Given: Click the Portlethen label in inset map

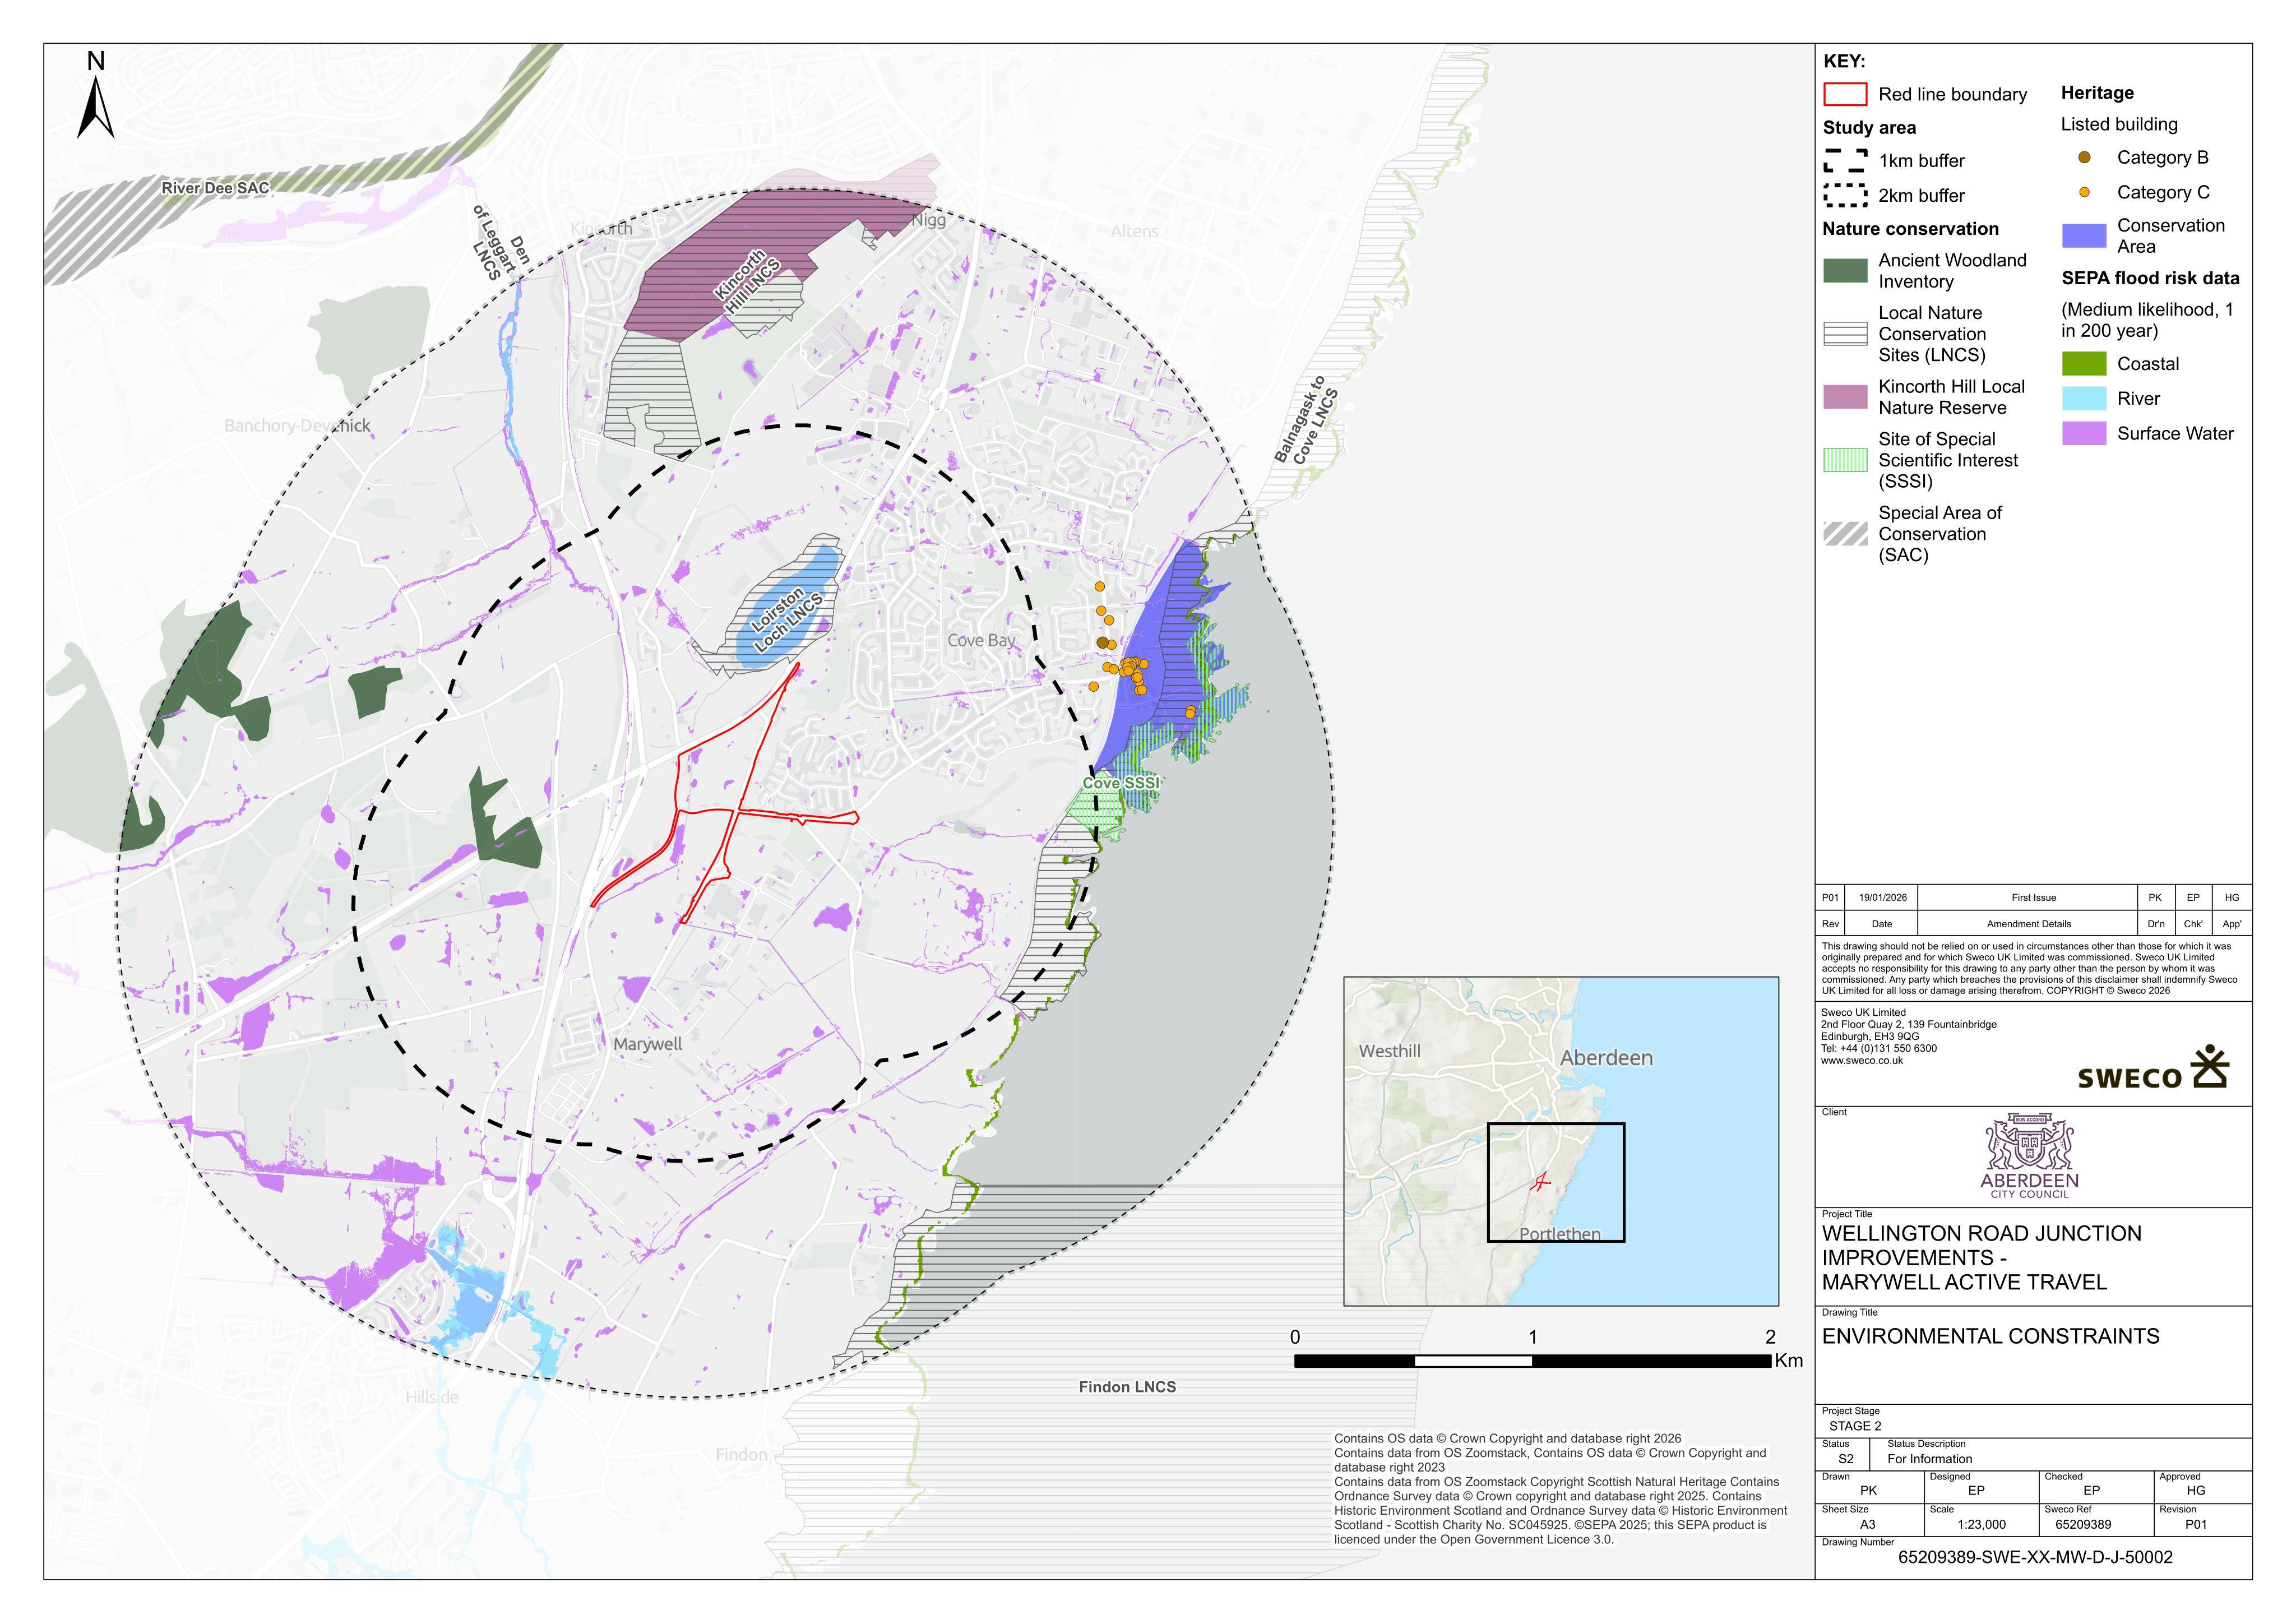Looking at the screenshot, I should point(1559,1234).
